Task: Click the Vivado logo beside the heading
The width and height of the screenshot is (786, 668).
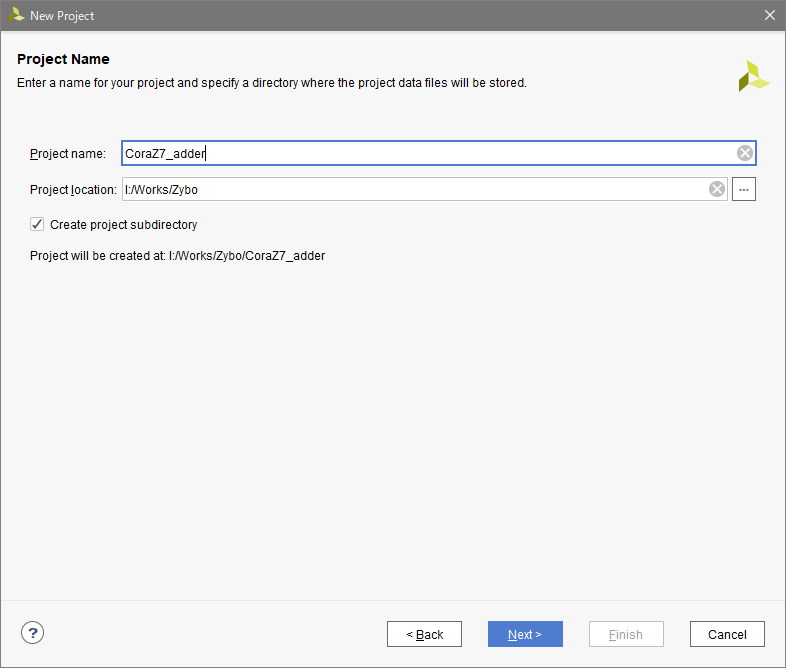Action: click(753, 76)
